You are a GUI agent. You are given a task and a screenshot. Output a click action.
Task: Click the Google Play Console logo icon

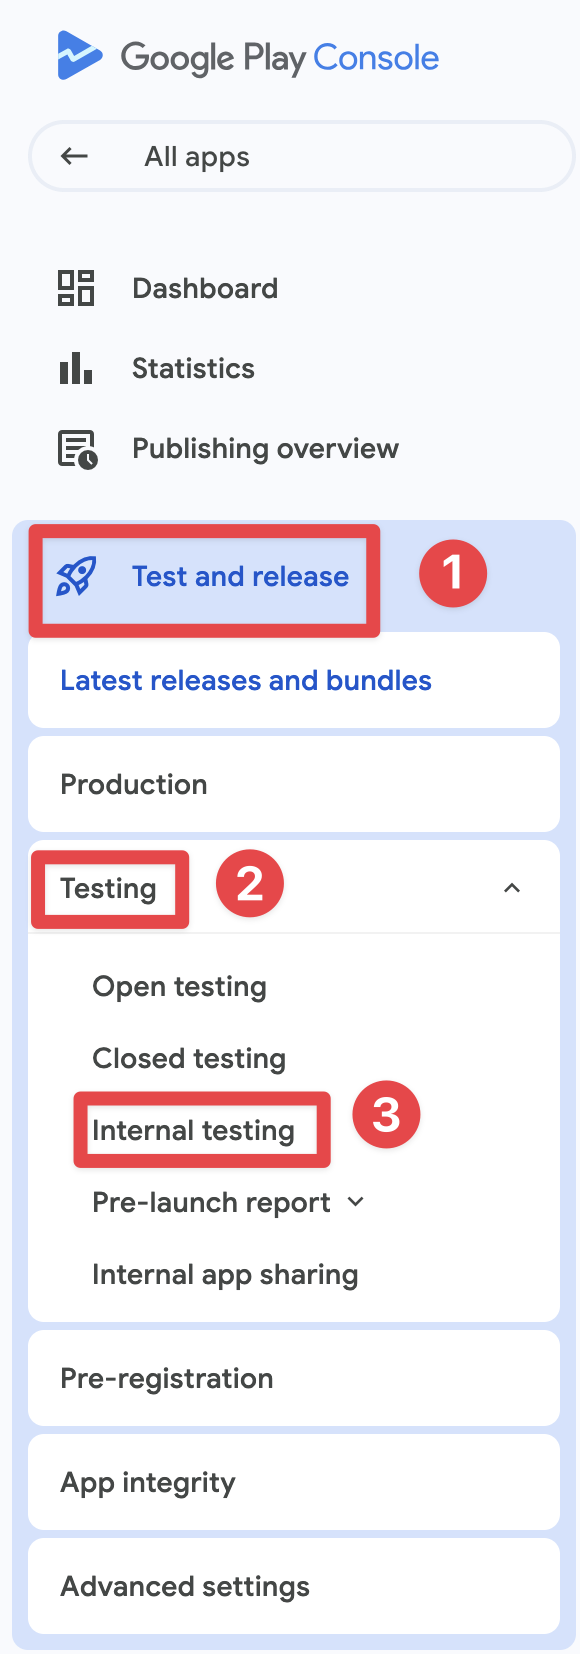point(78,56)
